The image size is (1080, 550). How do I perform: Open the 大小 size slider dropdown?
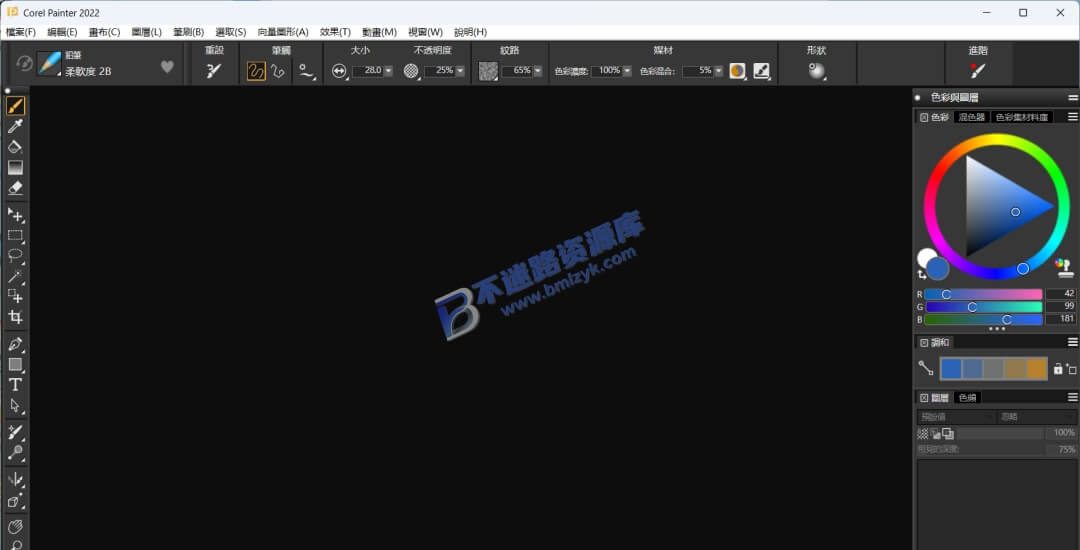[x=388, y=71]
